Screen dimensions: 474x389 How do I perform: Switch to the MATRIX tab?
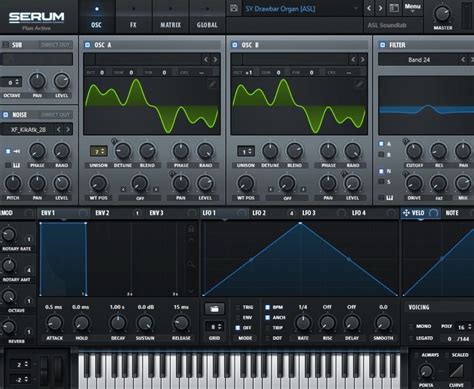(x=170, y=17)
